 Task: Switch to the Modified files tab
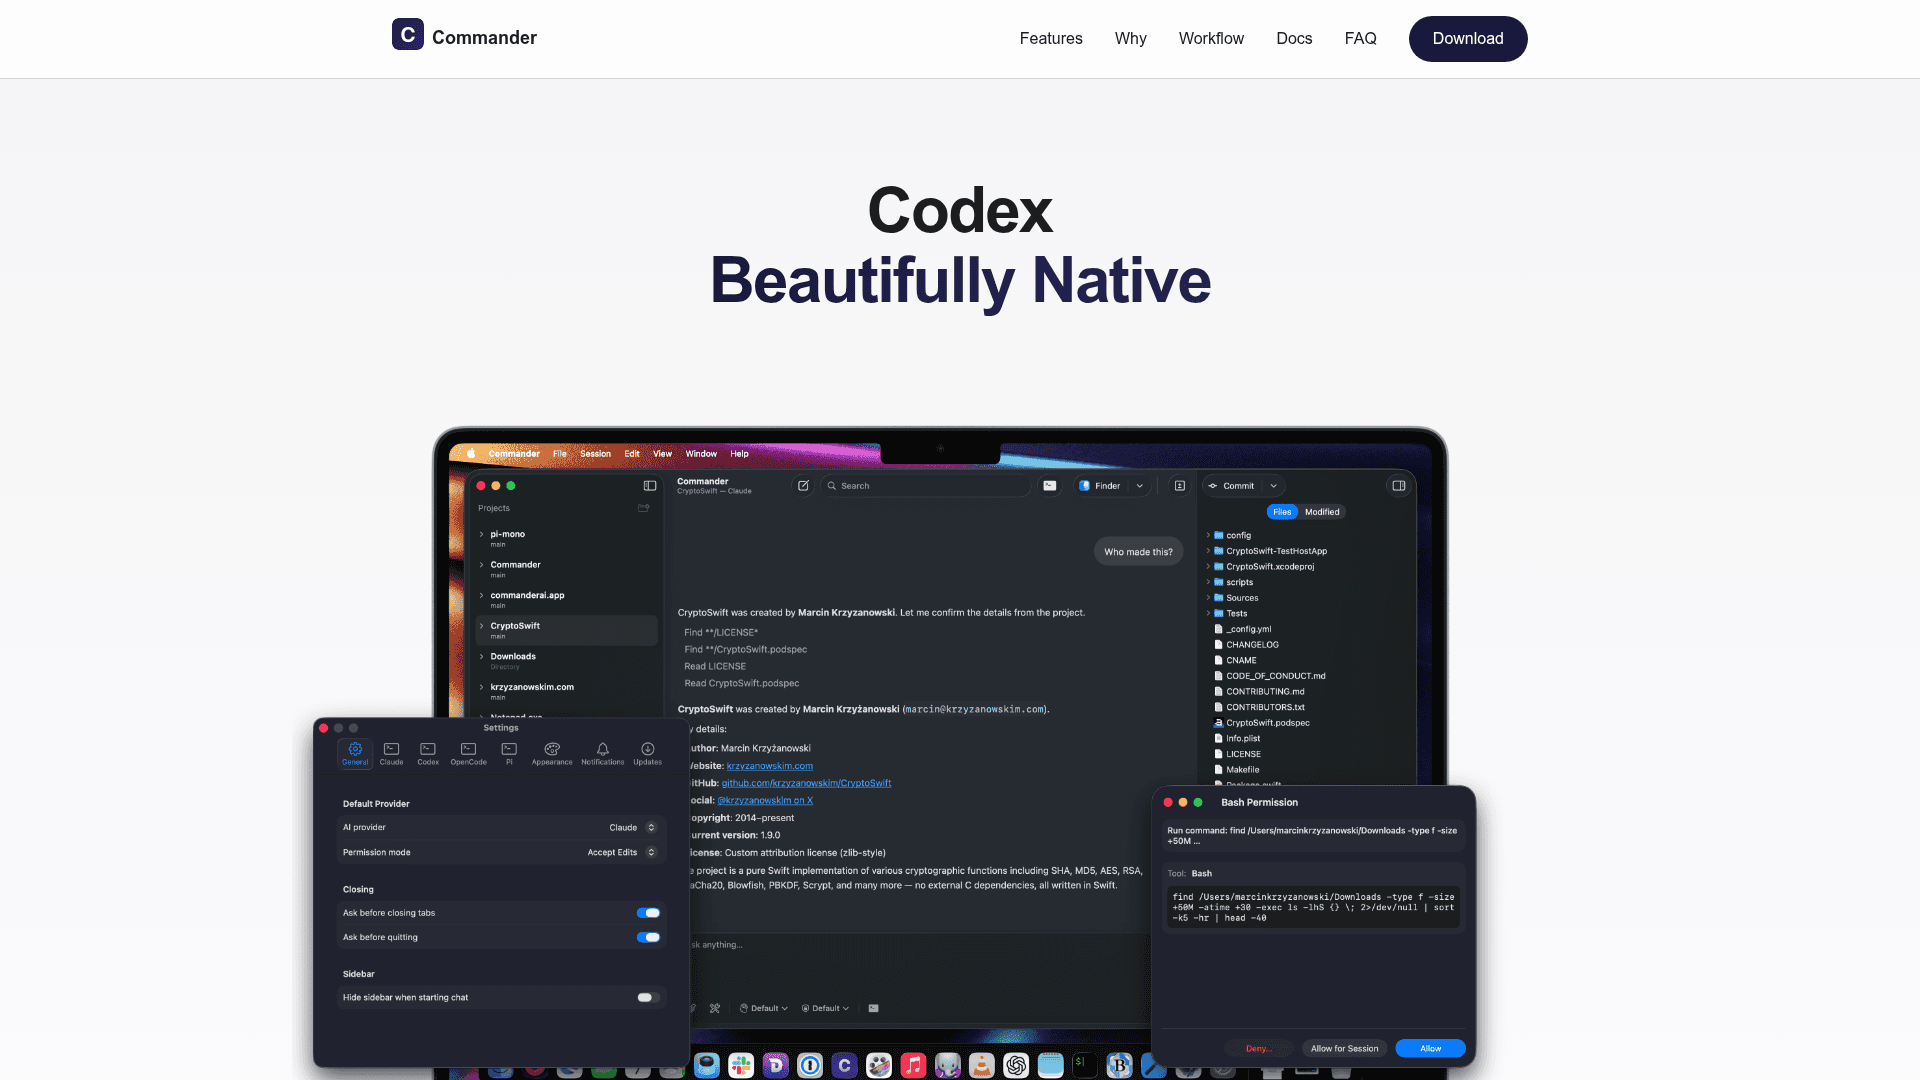tap(1321, 512)
